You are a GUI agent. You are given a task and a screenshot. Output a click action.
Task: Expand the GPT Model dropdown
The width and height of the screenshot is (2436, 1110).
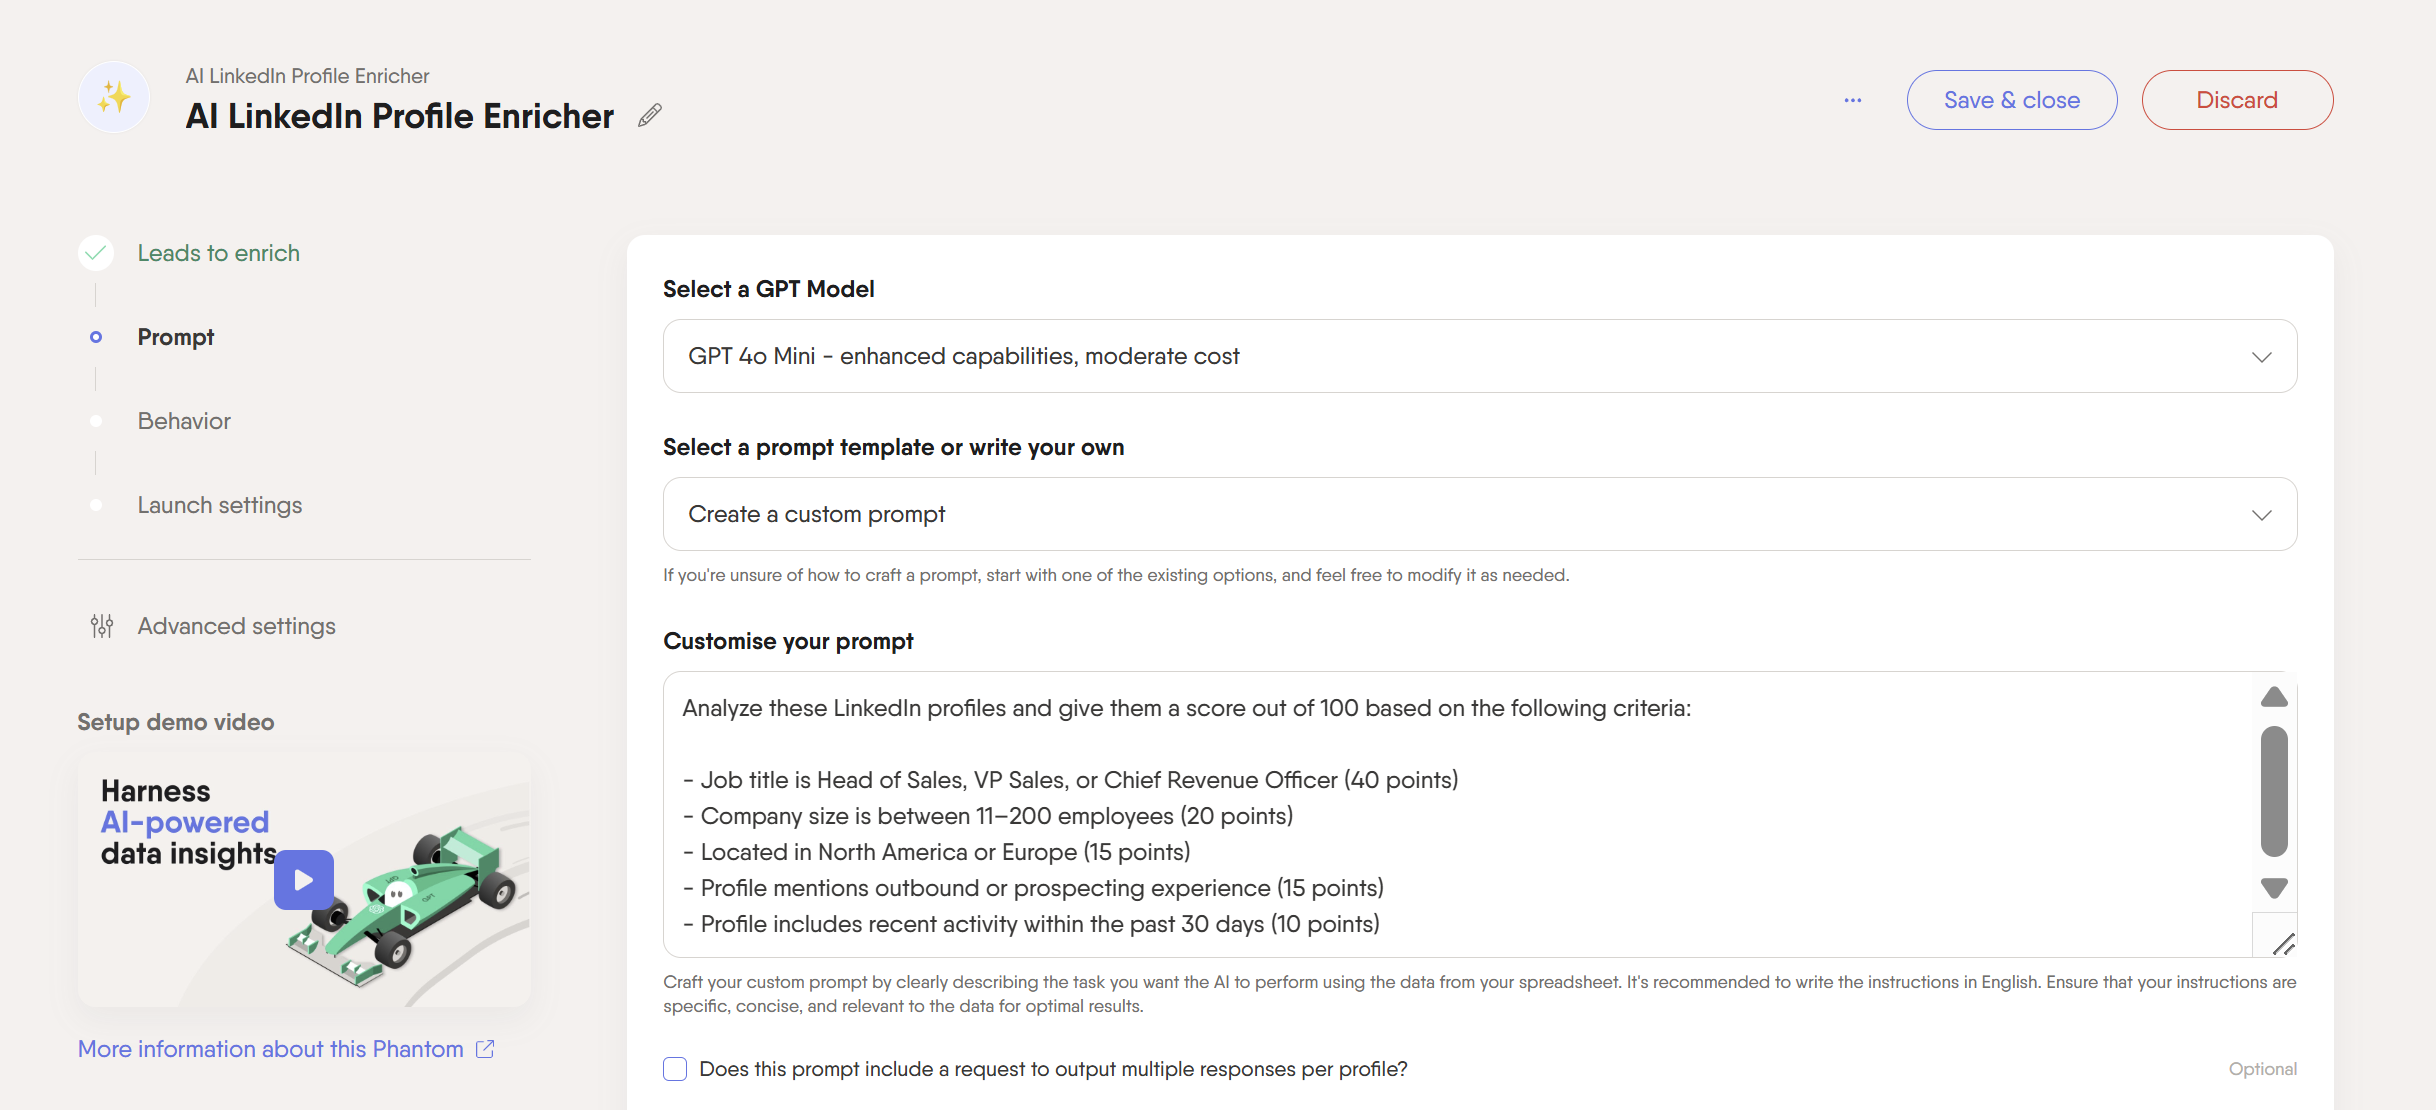point(1480,356)
